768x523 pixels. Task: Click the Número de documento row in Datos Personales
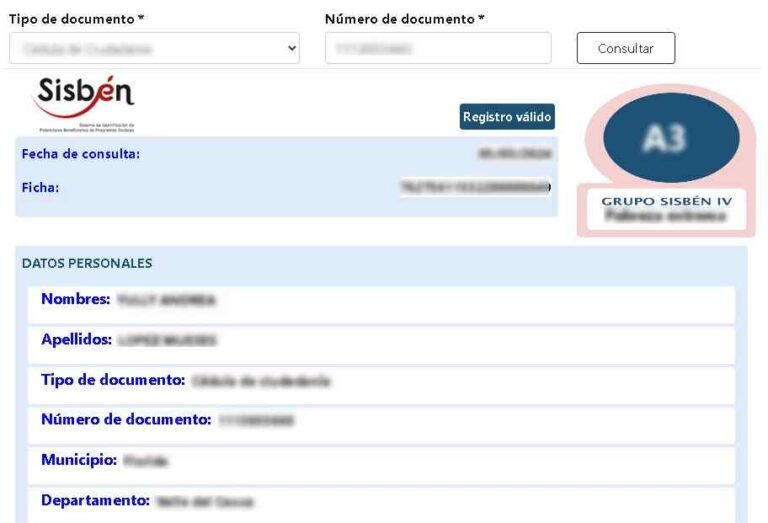pyautogui.click(x=382, y=426)
